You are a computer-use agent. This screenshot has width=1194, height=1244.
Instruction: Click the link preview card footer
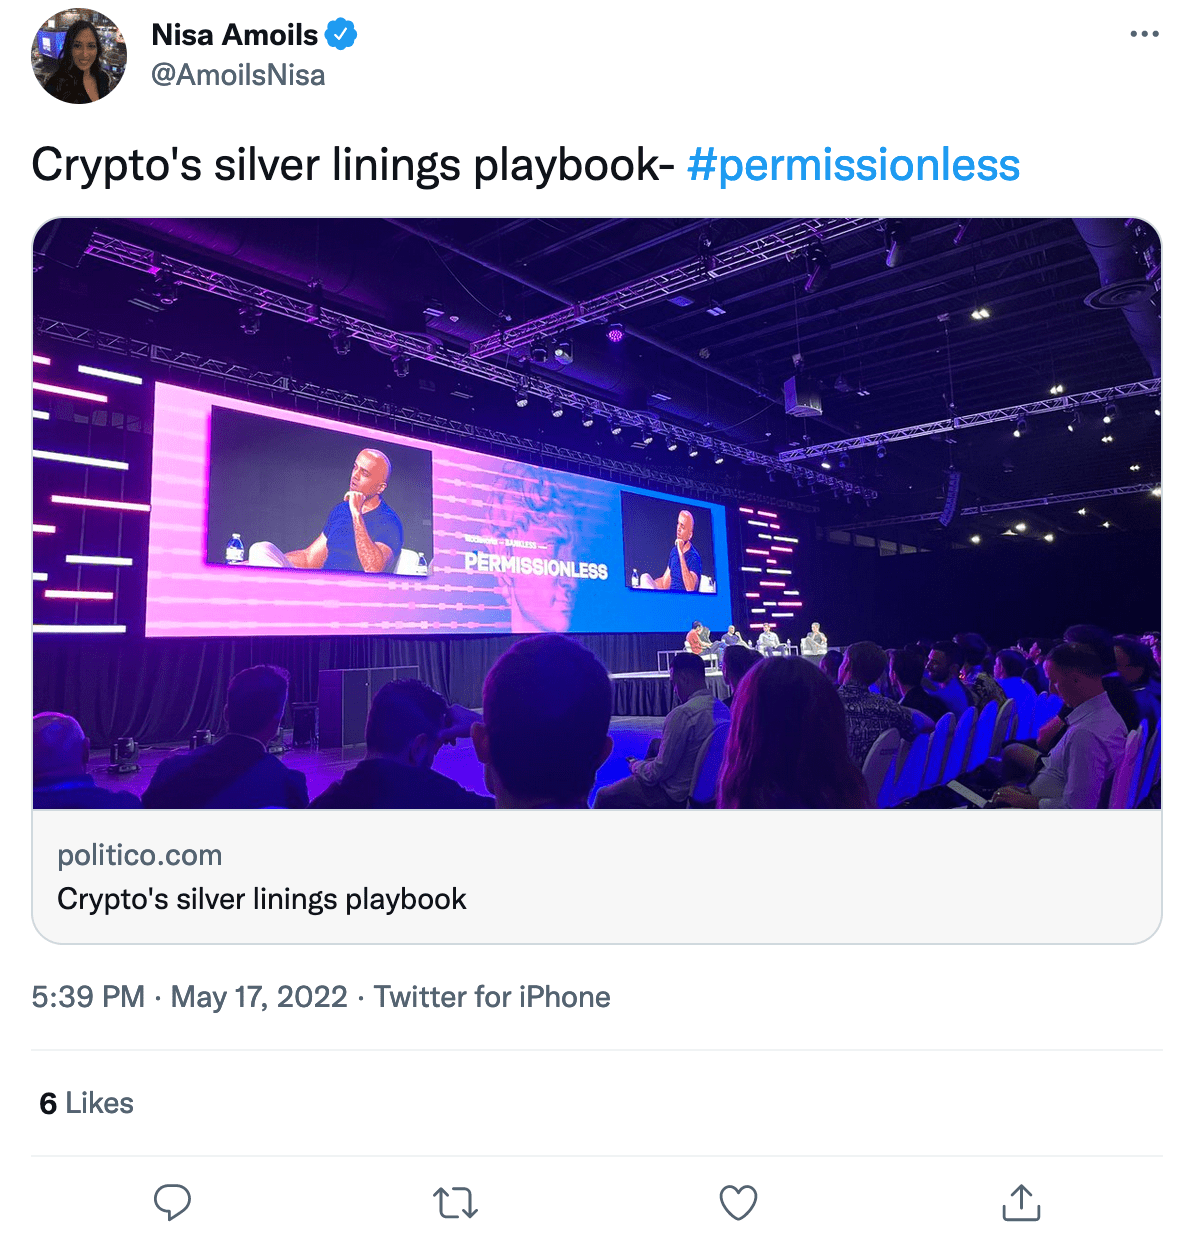click(x=597, y=876)
